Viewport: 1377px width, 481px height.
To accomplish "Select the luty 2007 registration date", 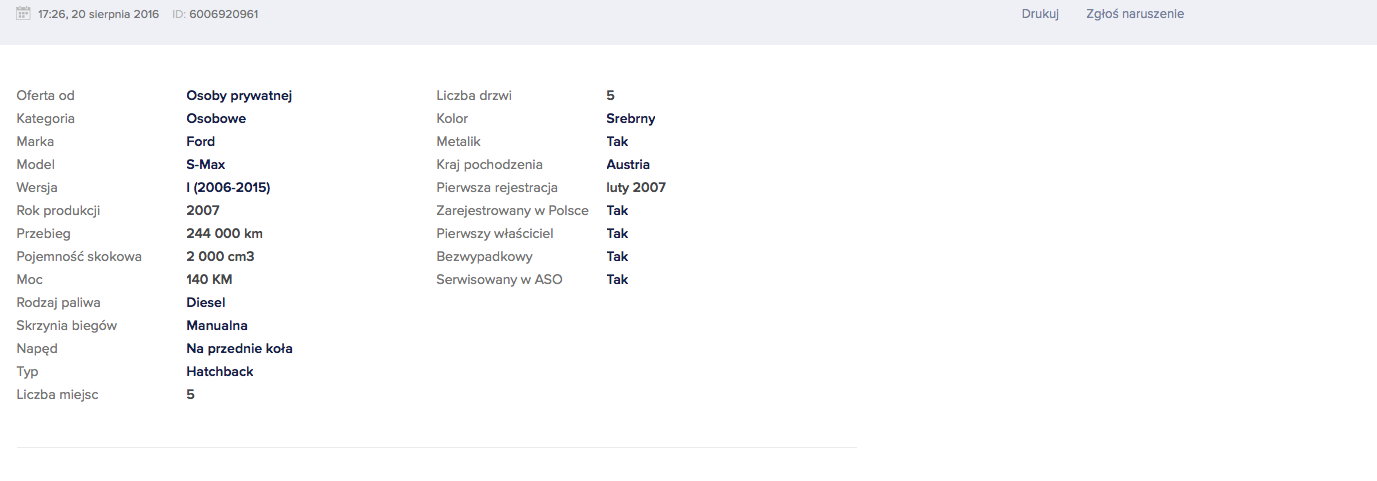I will point(636,188).
